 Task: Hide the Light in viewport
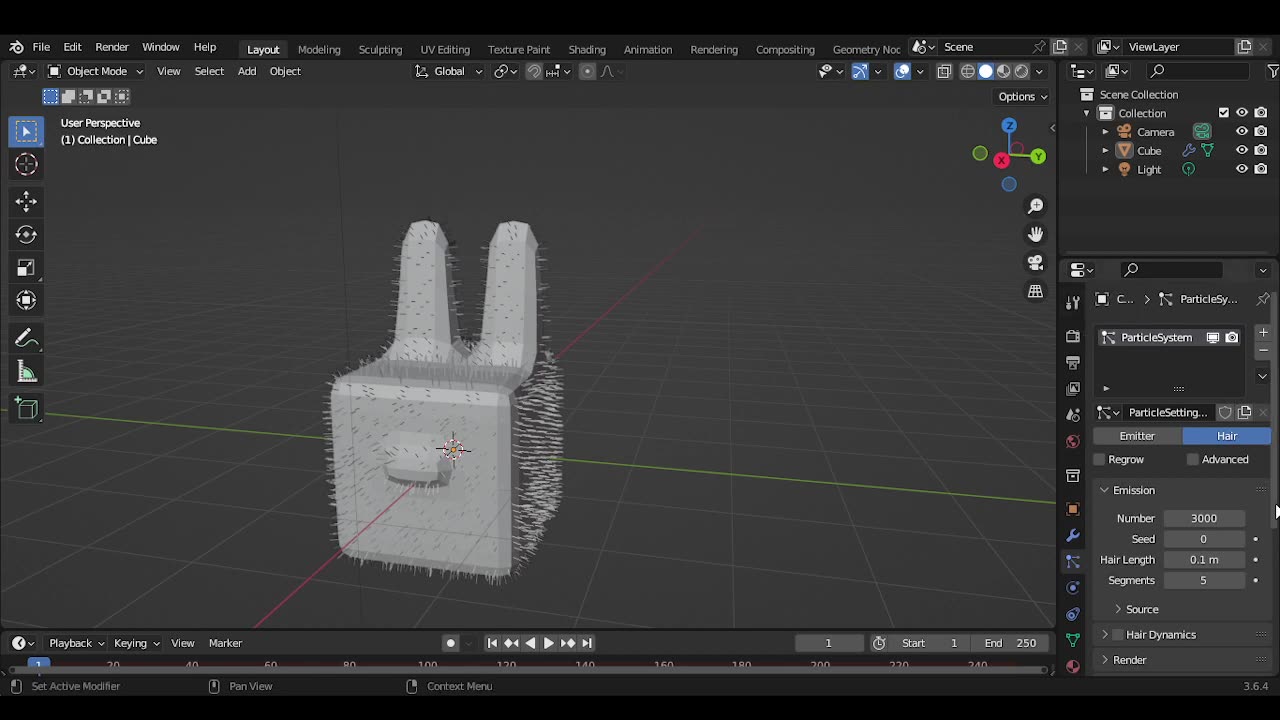coord(1242,170)
